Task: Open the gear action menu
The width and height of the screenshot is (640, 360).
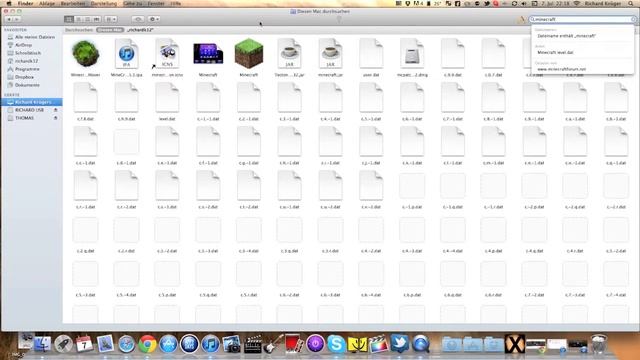Action: point(153,19)
